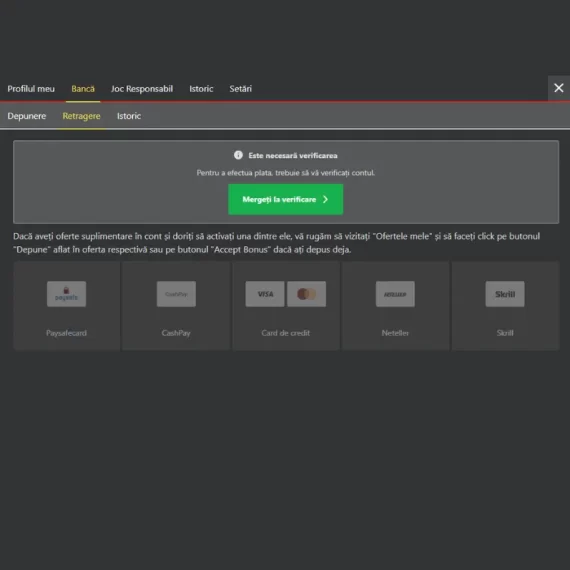Close the account panel with X
Image resolution: width=570 pixels, height=570 pixels.
point(559,88)
